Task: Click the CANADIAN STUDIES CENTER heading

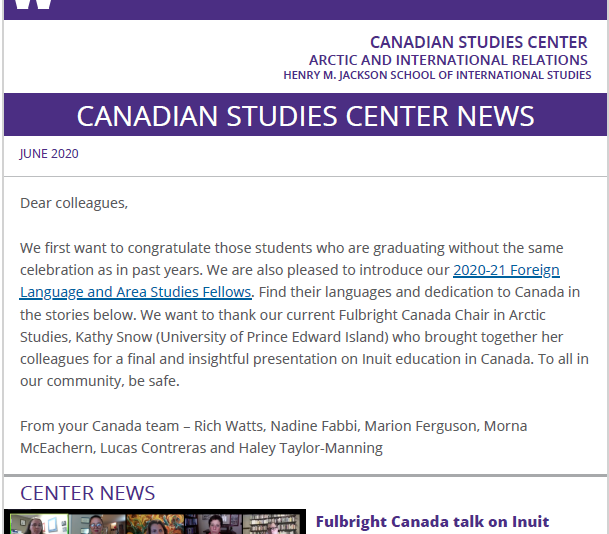Action: (478, 42)
